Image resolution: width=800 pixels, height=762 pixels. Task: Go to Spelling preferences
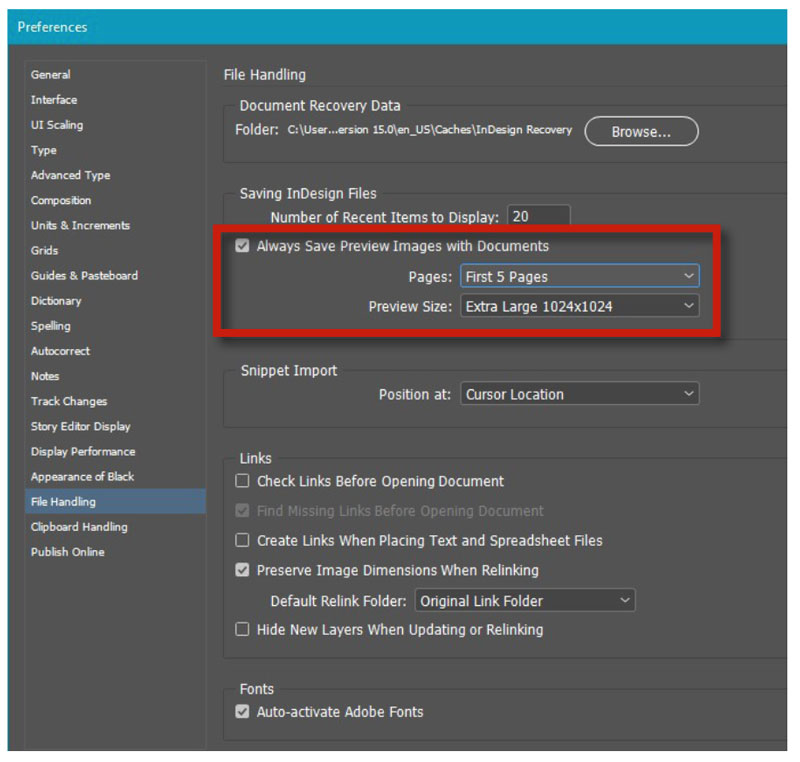[x=51, y=326]
